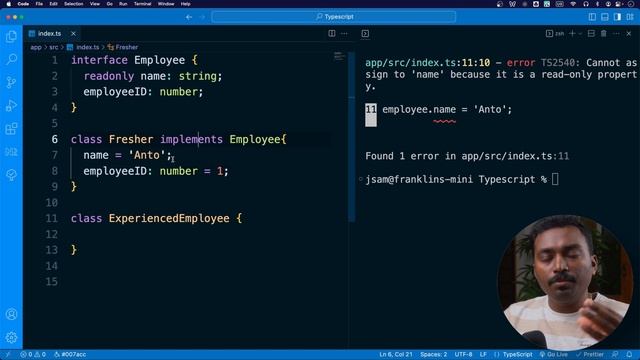Open the 'app/src/index.ts:11' link in error summary

tap(515, 156)
